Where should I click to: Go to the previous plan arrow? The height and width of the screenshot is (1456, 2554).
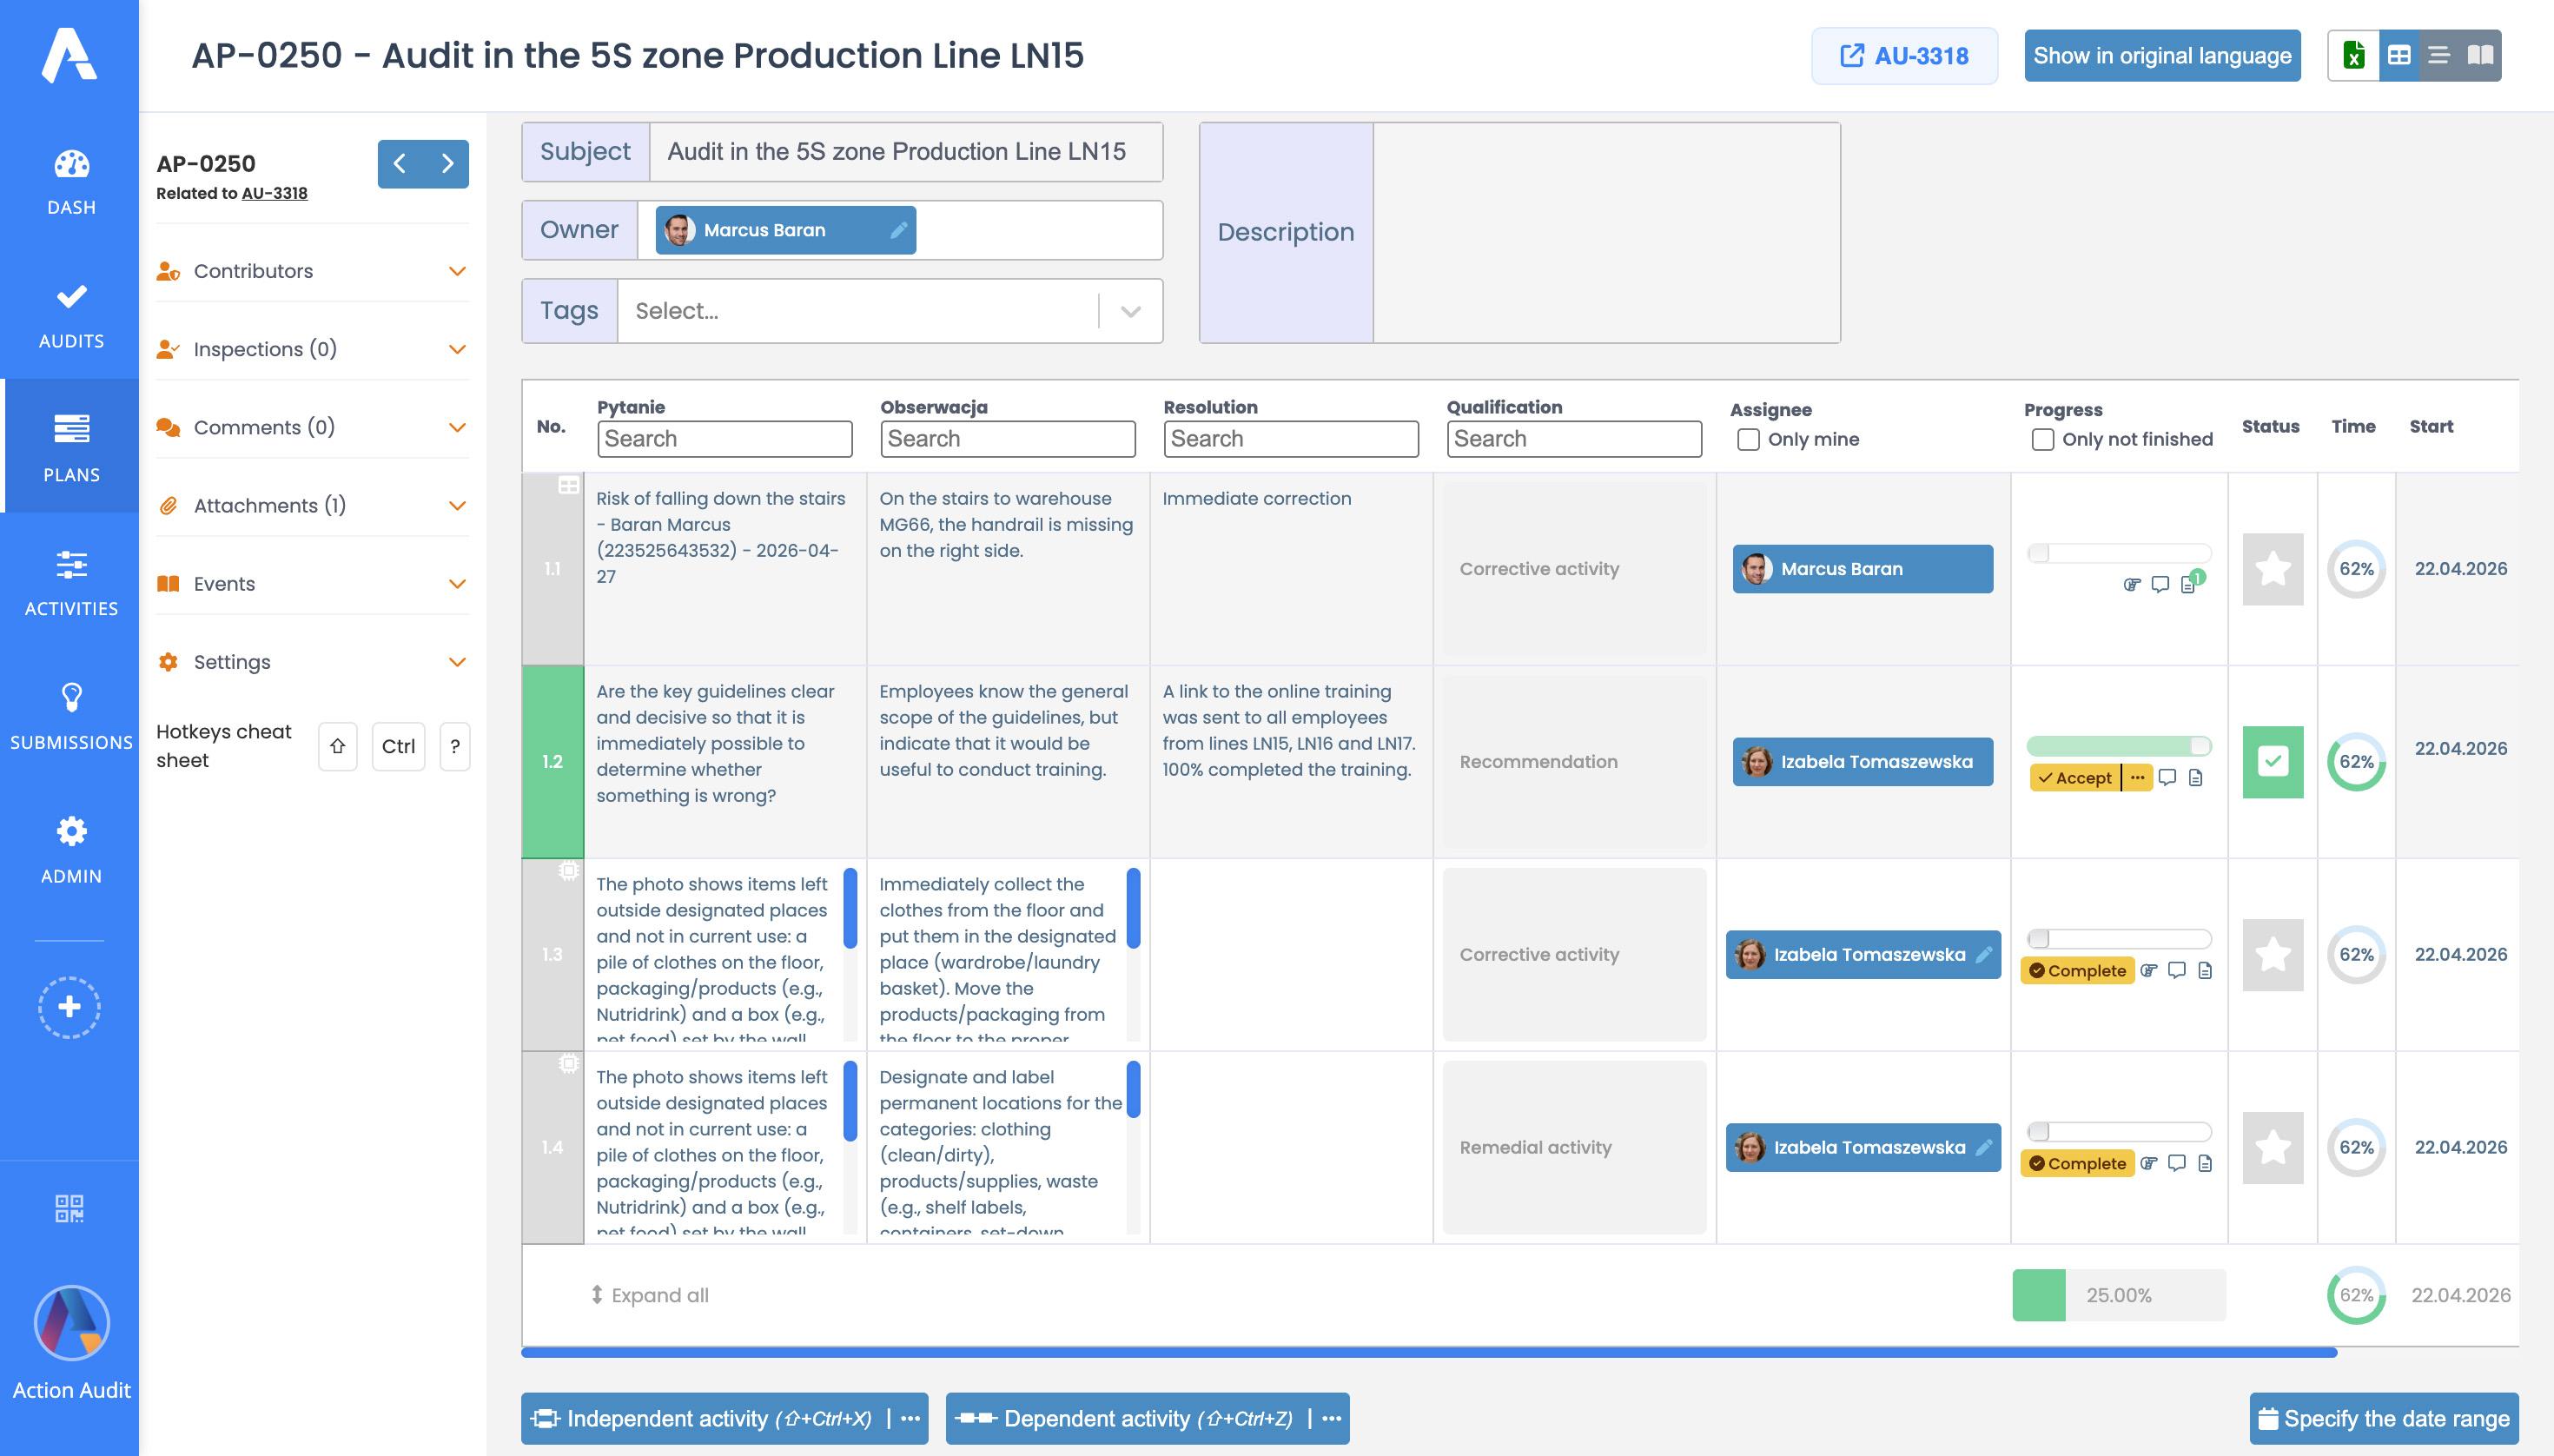pos(400,163)
